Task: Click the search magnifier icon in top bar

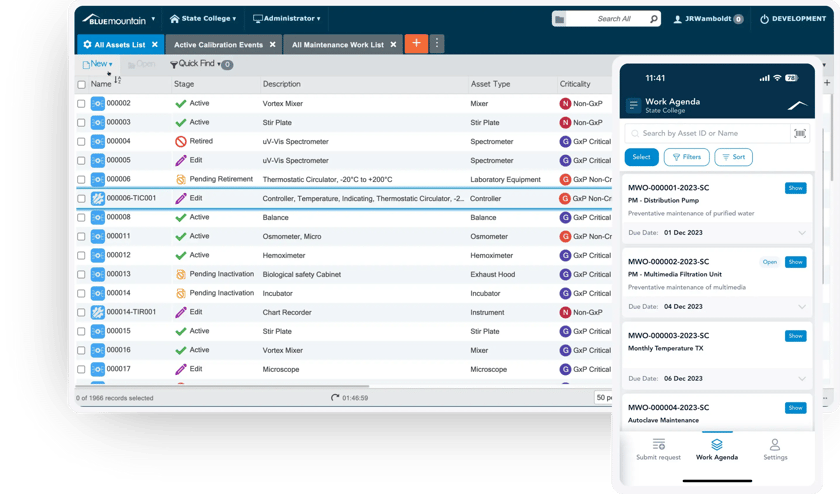Action: [653, 19]
